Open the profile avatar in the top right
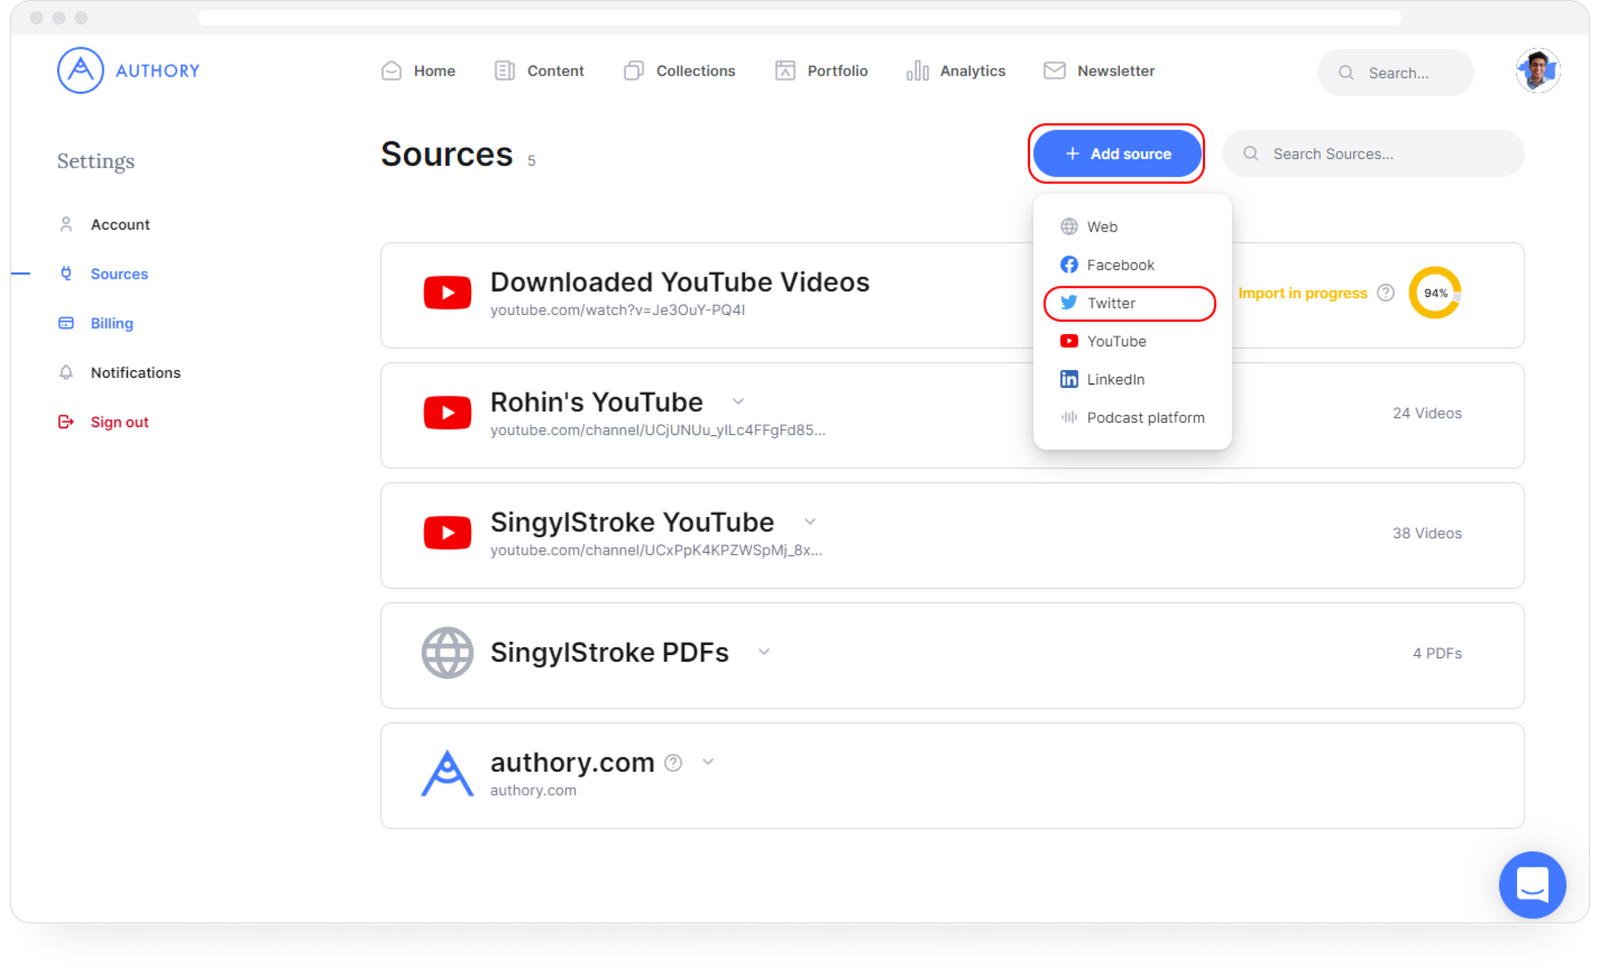Screen dimensions: 1600x979 tap(1537, 70)
